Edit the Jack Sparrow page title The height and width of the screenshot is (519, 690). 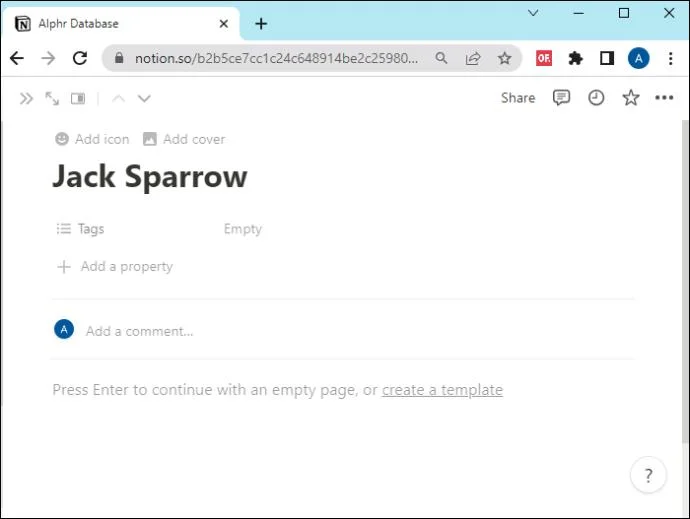pyautogui.click(x=150, y=177)
